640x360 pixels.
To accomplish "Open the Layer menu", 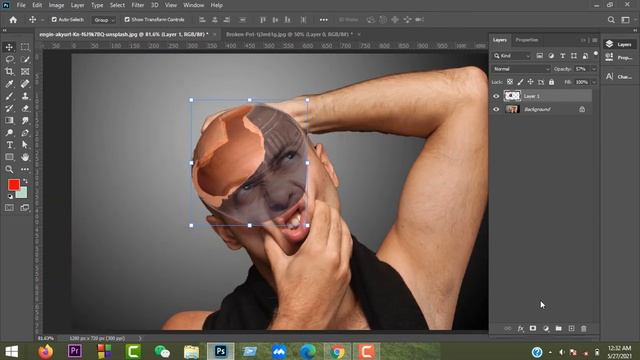I will click(77, 5).
